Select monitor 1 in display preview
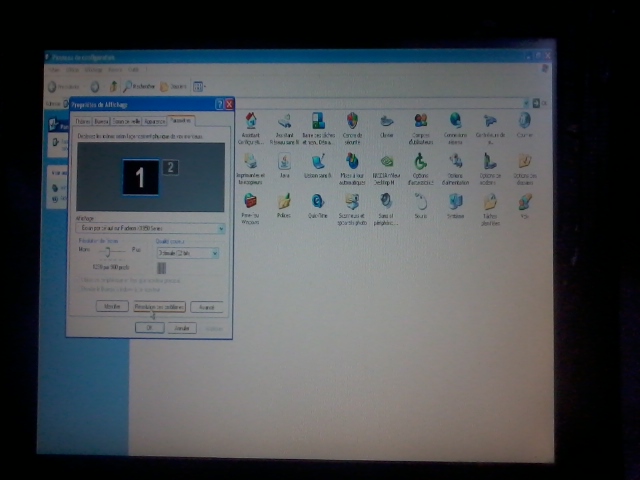The height and width of the screenshot is (480, 640). tap(141, 178)
